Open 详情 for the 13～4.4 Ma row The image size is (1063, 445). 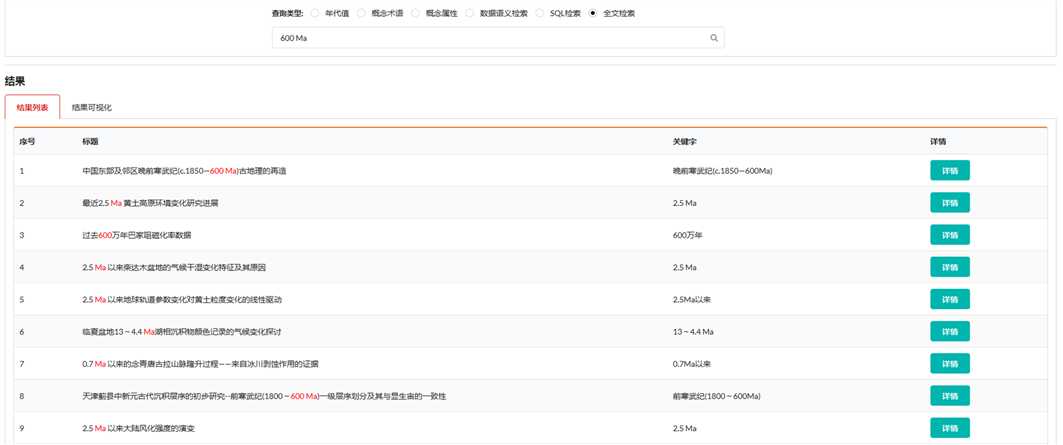(x=950, y=332)
